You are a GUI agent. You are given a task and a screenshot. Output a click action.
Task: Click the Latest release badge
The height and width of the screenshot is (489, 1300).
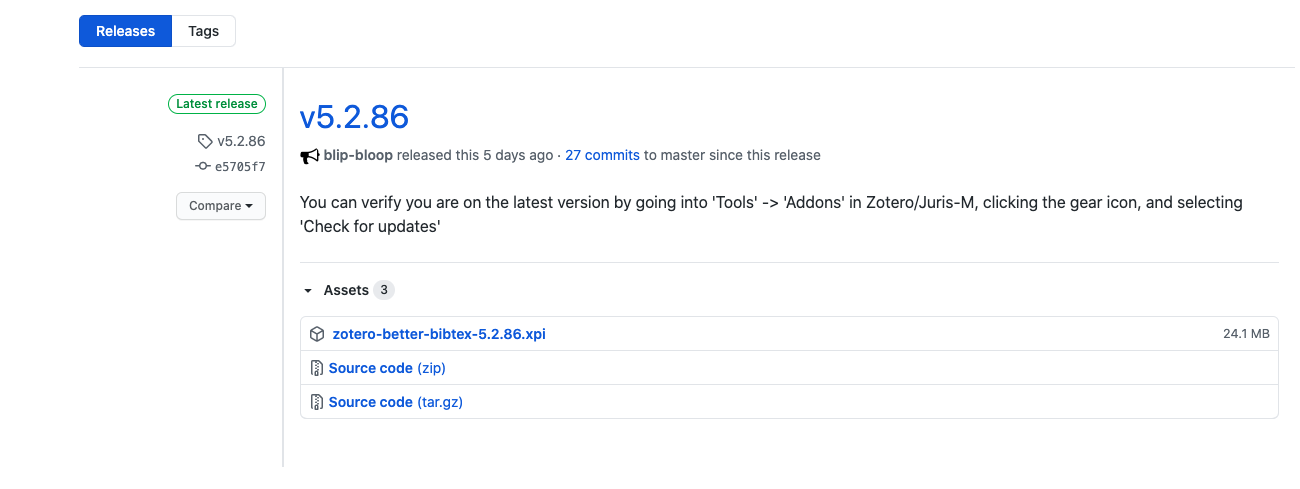click(x=216, y=104)
